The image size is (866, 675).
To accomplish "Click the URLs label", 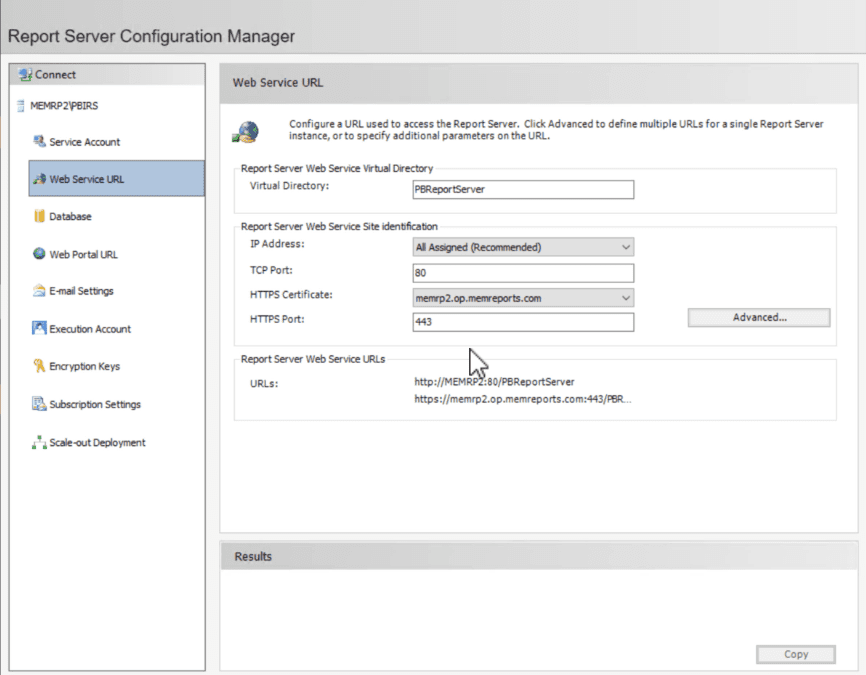I will click(x=264, y=384).
